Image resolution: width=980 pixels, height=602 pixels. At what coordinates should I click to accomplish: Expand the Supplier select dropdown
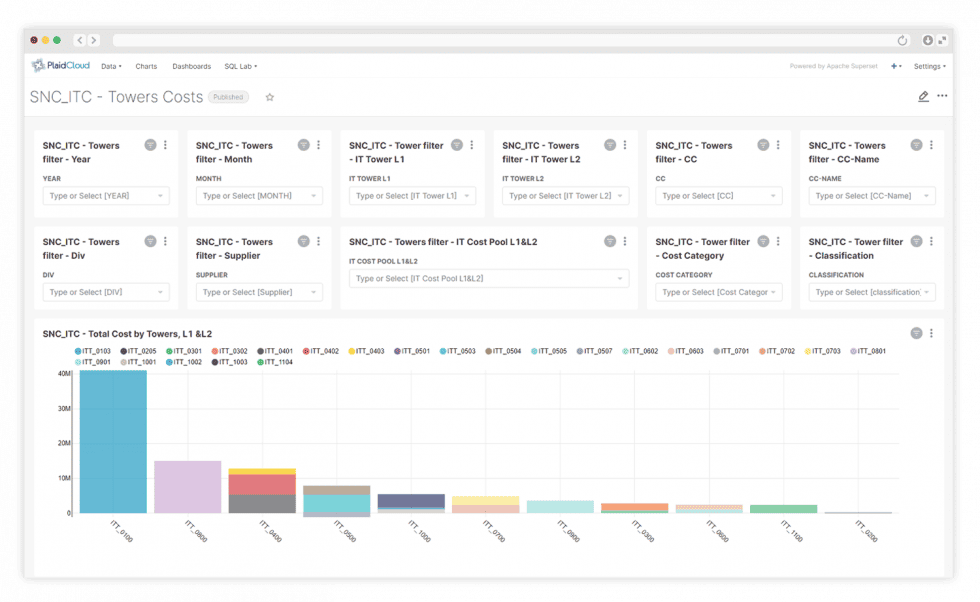259,292
